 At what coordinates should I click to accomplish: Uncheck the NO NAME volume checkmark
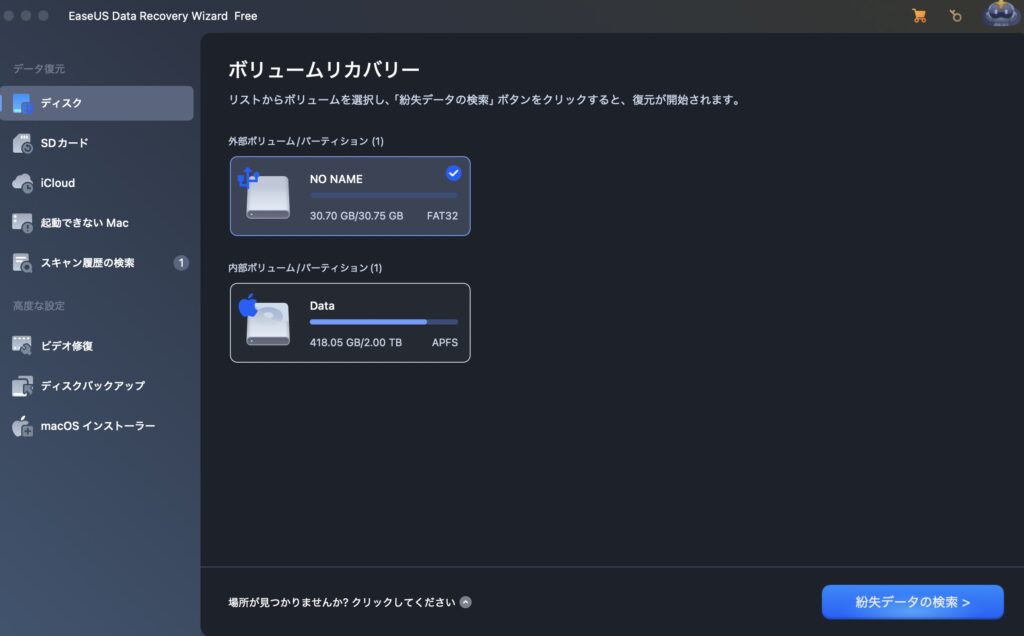coord(453,173)
